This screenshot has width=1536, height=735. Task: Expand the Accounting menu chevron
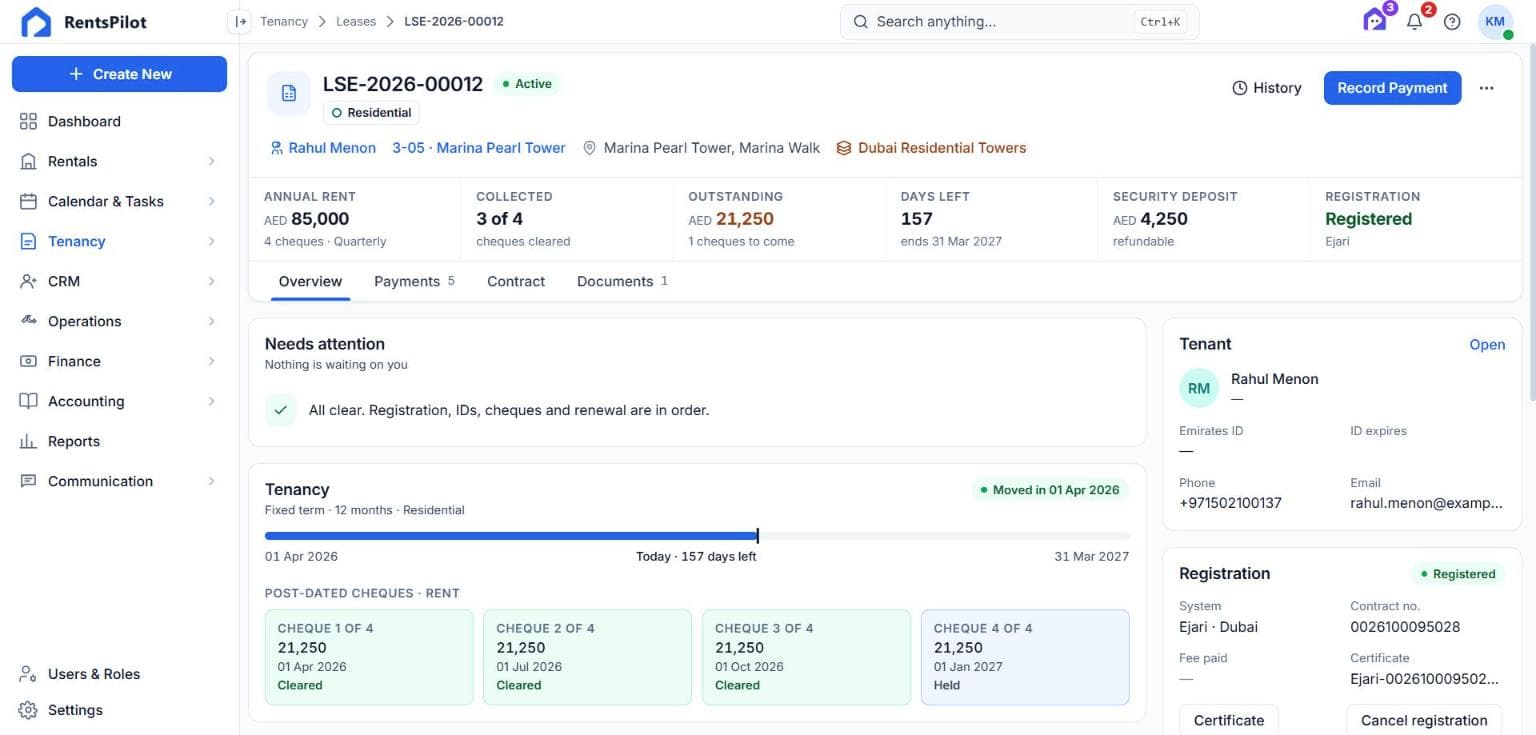coord(211,401)
